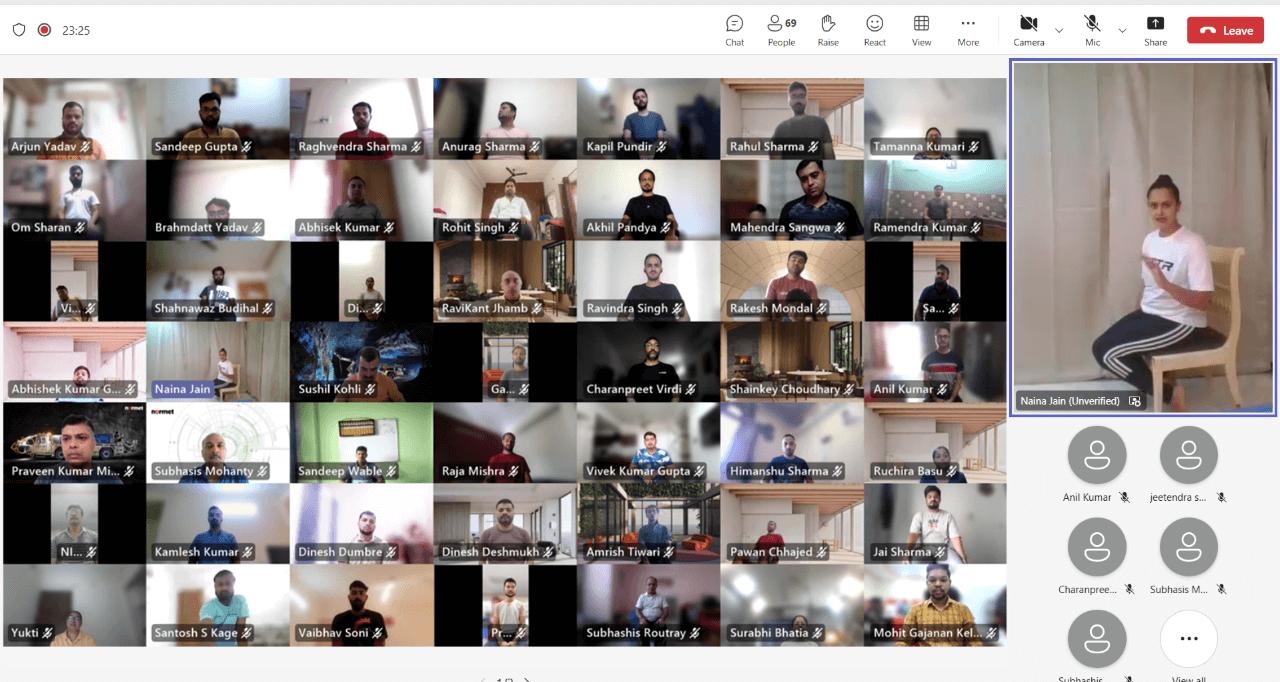Image resolution: width=1280 pixels, height=682 pixels.
Task: Click Mohit Gajanan Kel... video tile
Action: (x=935, y=604)
